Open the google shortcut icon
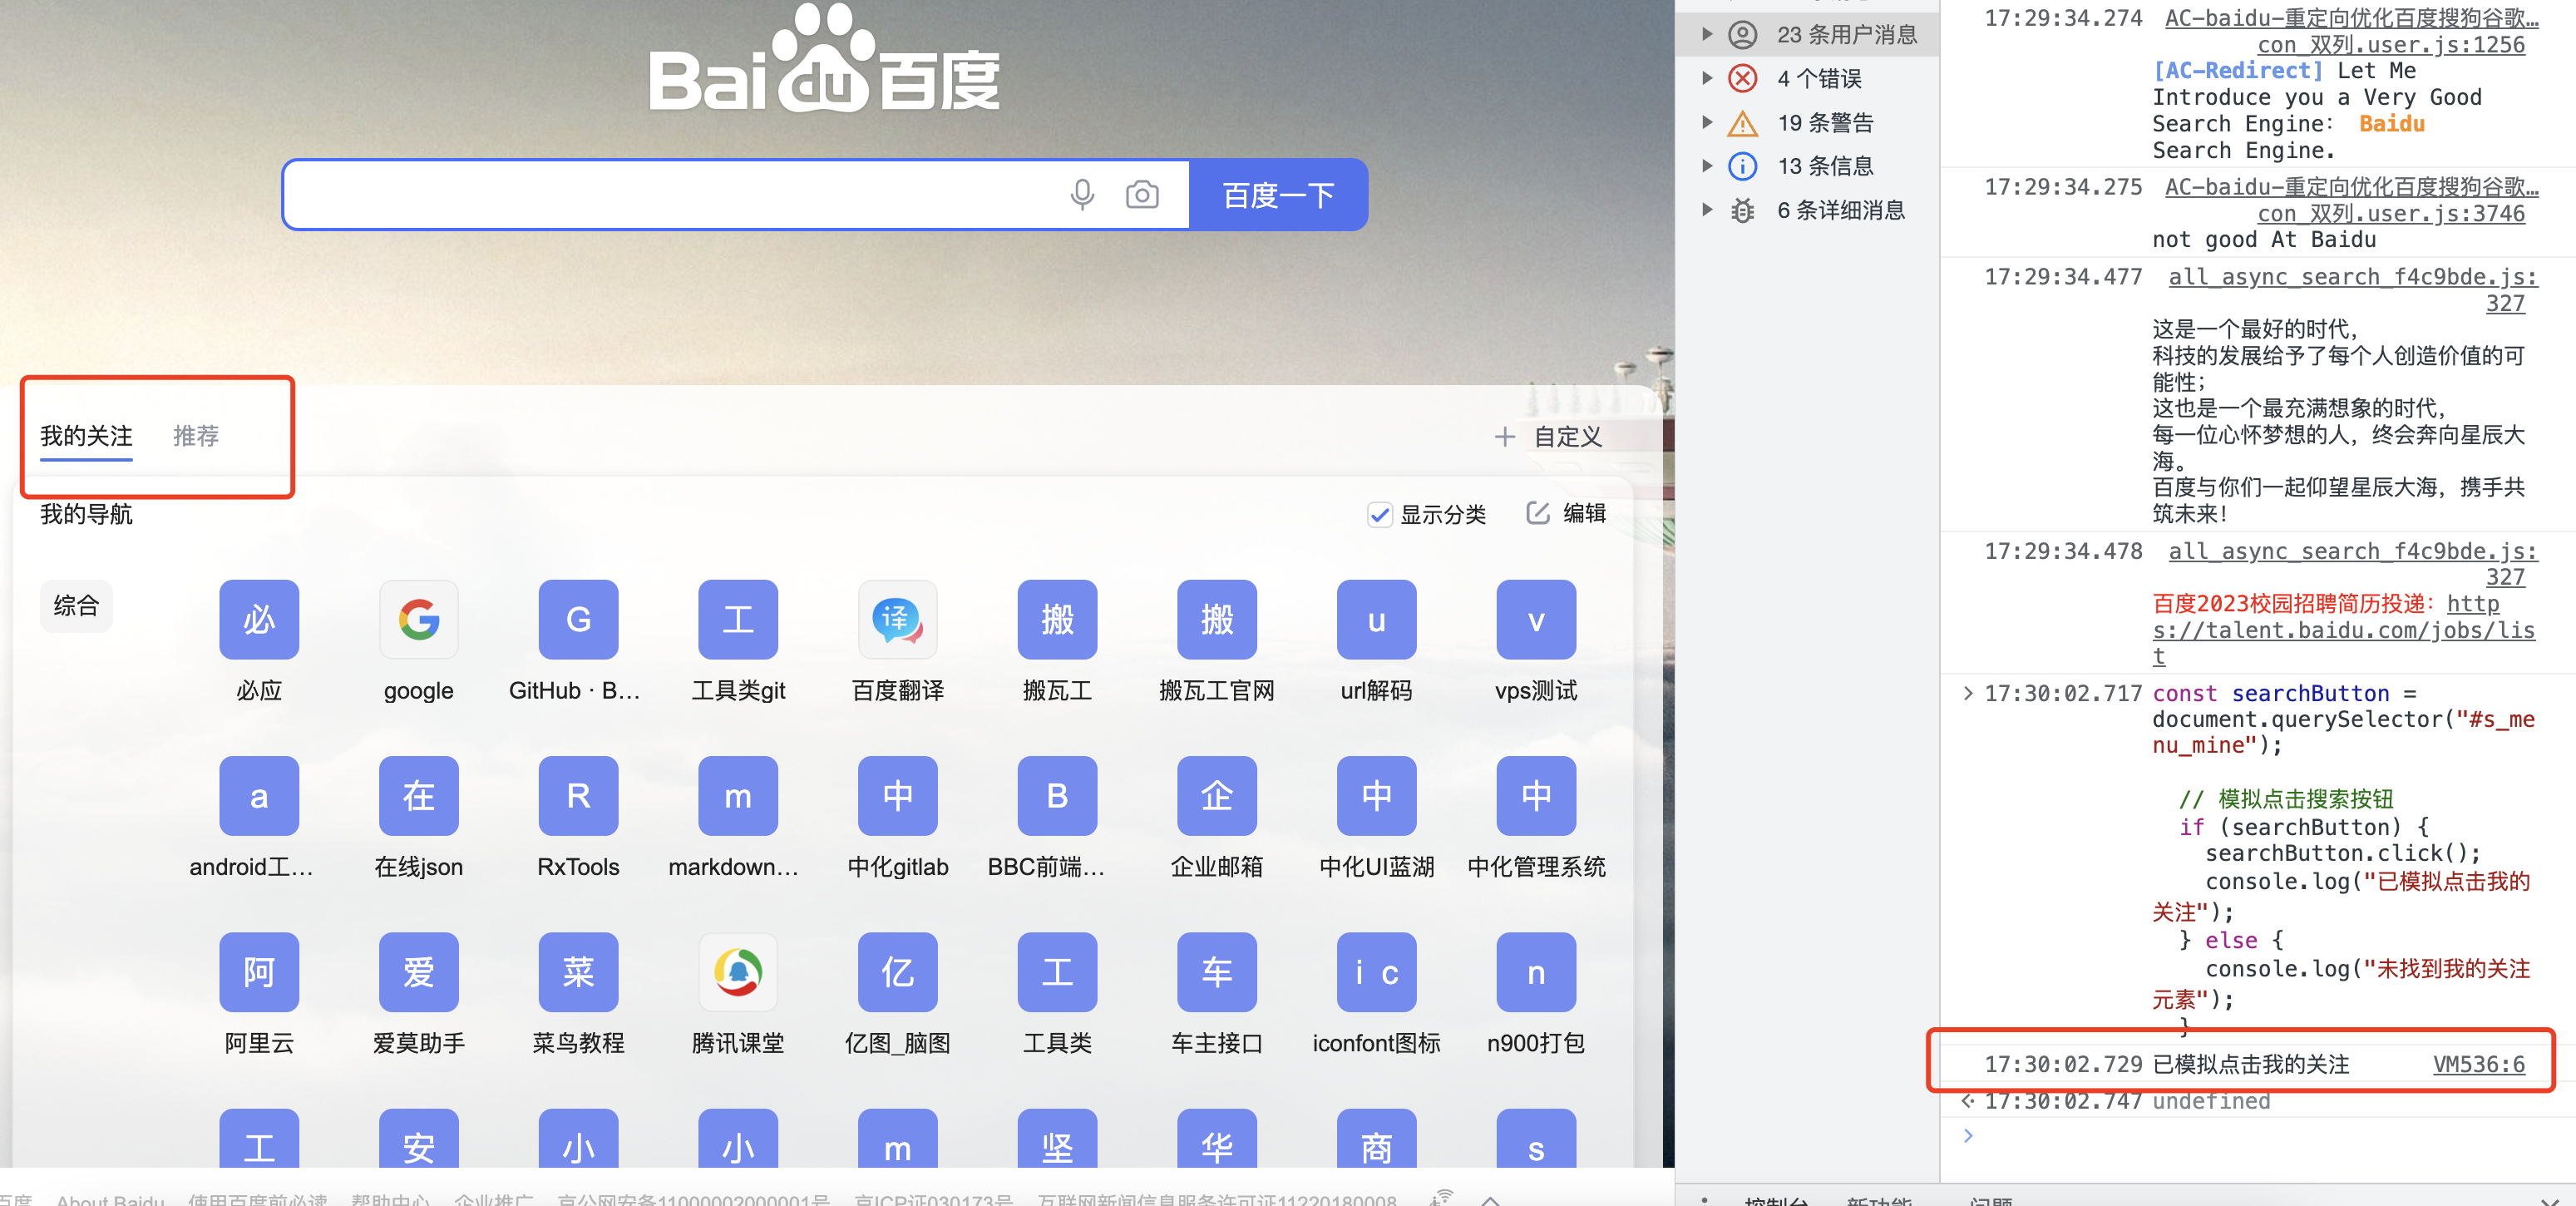Viewport: 2576px width, 1206px height. click(418, 620)
